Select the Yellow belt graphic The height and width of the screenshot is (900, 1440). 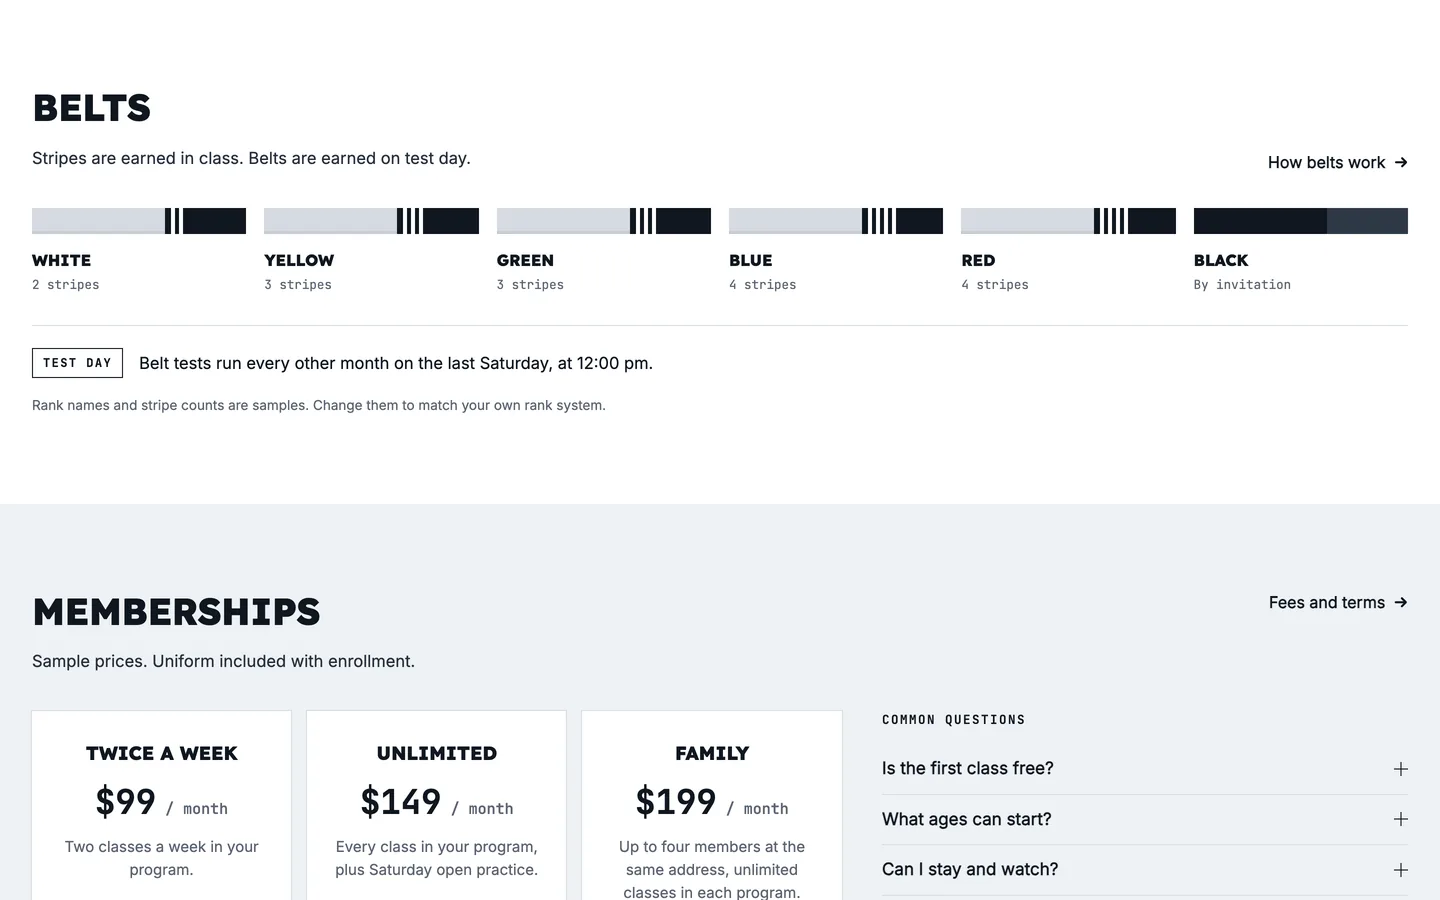[371, 221]
